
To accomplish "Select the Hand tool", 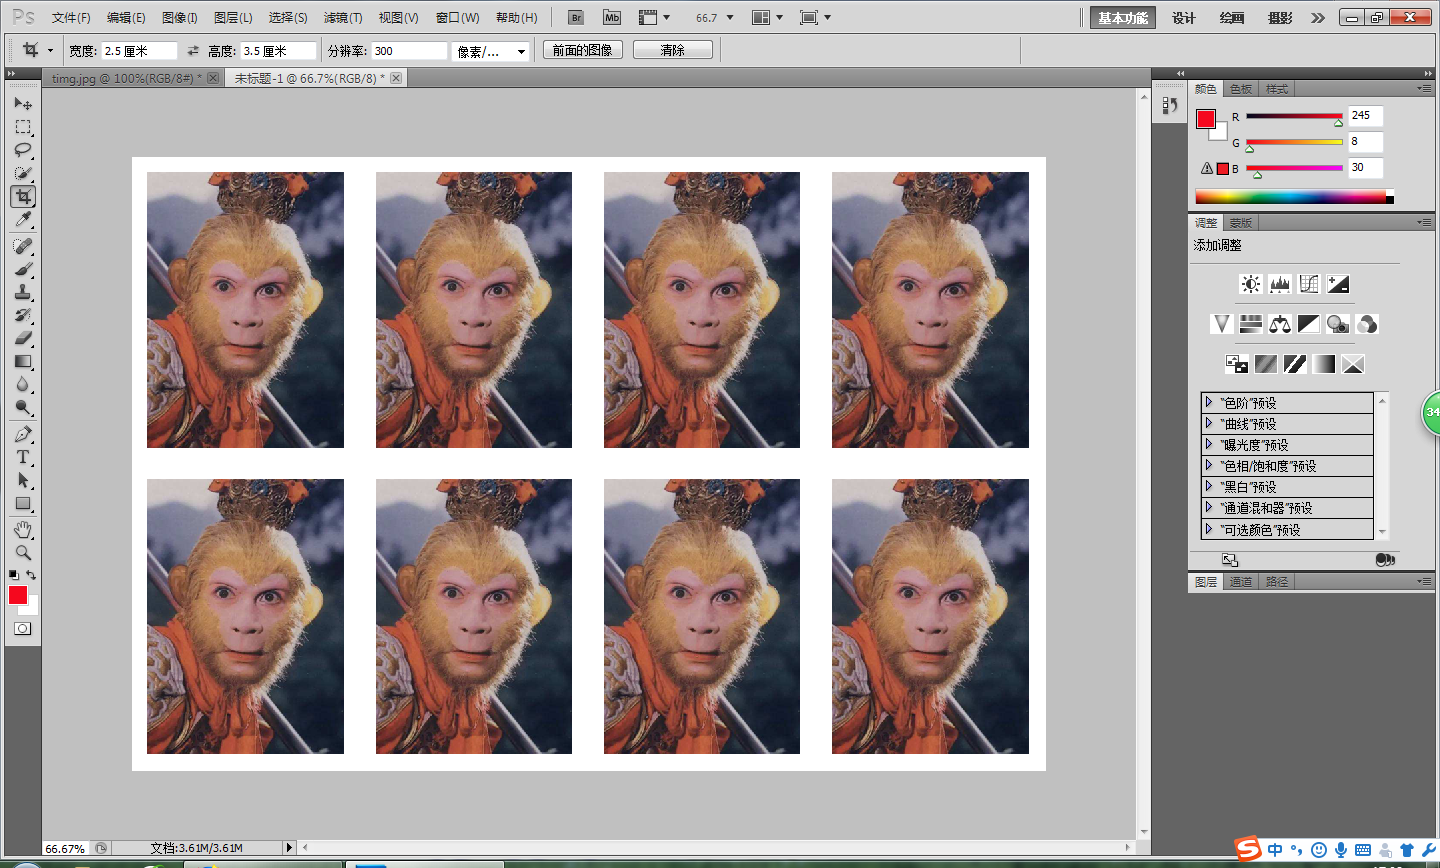I will [x=23, y=529].
